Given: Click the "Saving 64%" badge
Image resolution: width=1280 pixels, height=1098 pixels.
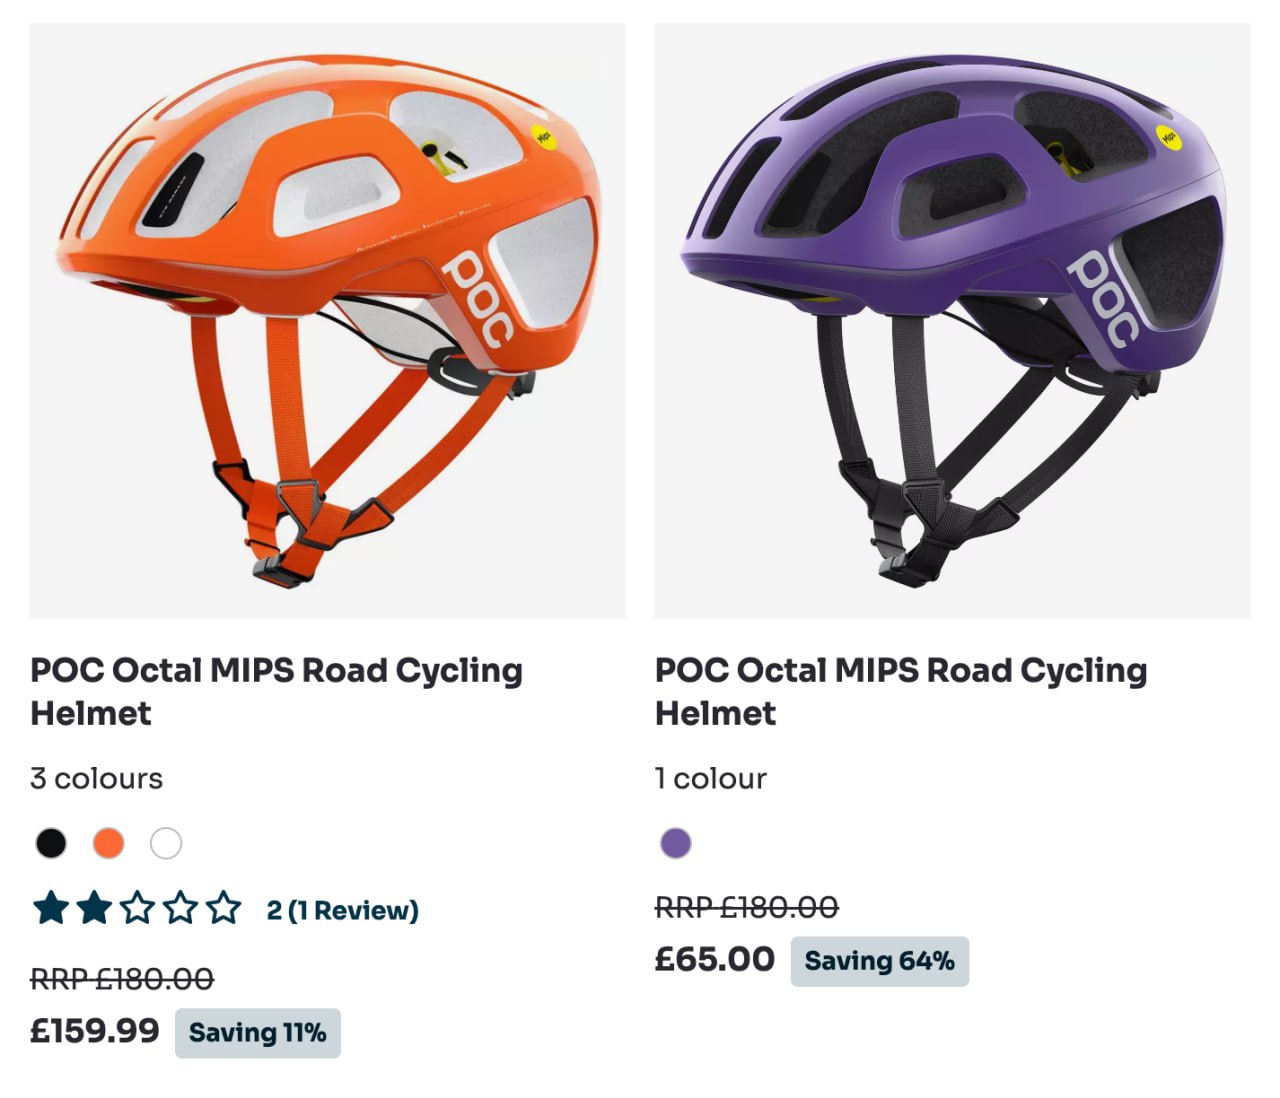Looking at the screenshot, I should pos(879,961).
